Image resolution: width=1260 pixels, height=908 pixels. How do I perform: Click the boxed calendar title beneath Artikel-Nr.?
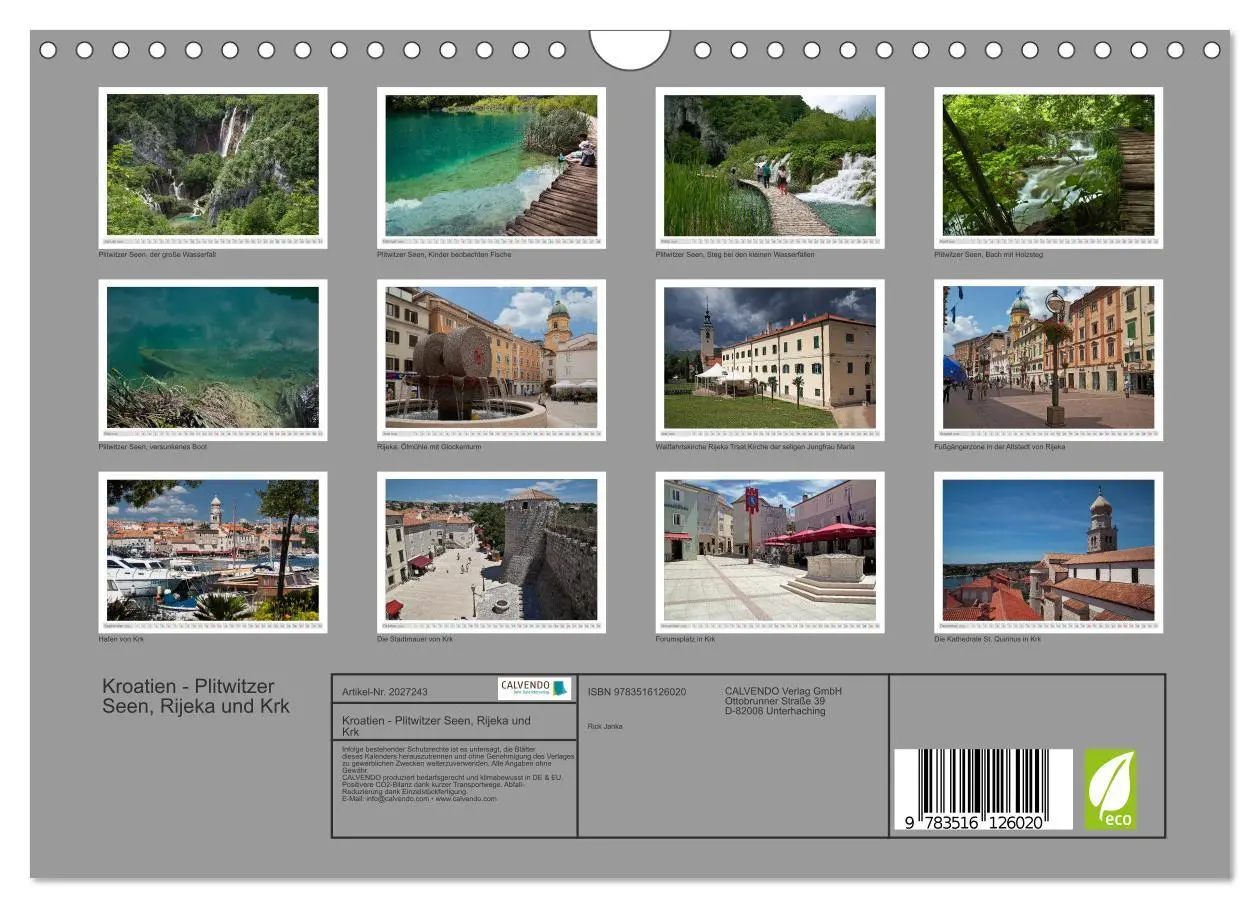[436, 726]
